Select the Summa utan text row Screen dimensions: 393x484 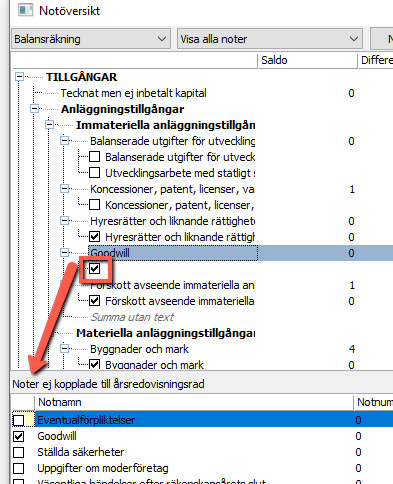[132, 317]
